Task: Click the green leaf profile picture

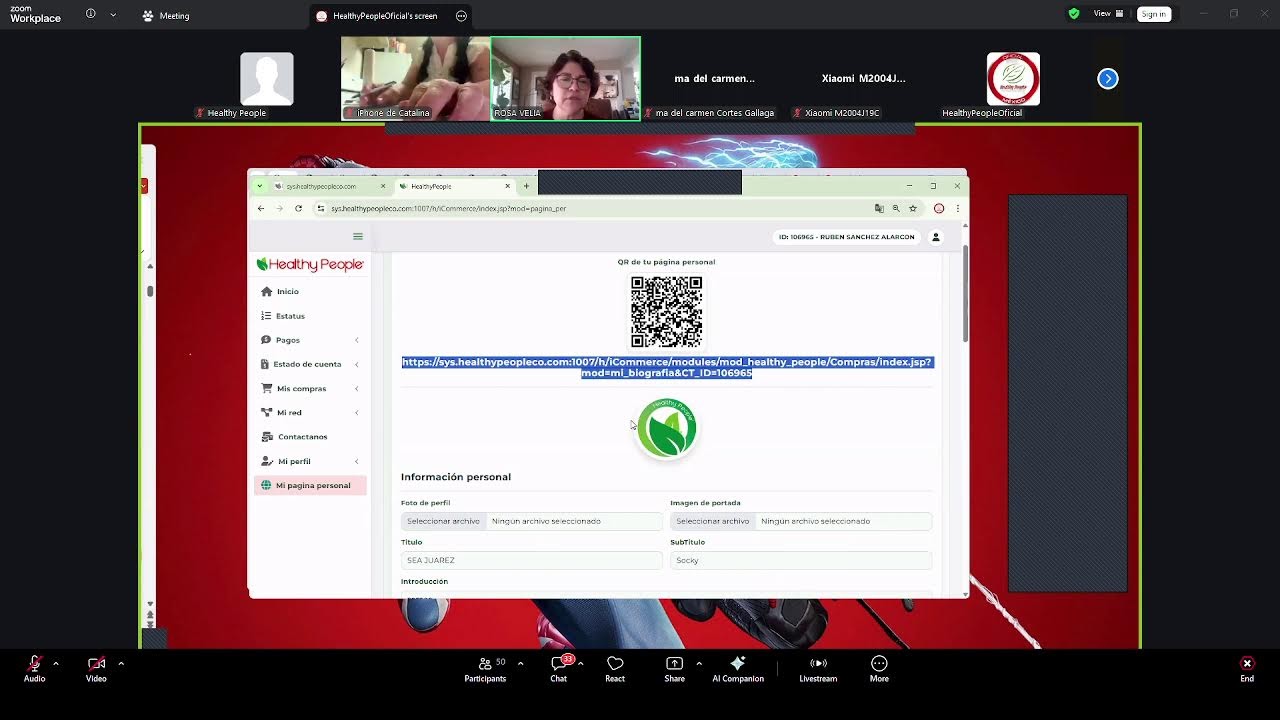Action: click(667, 429)
